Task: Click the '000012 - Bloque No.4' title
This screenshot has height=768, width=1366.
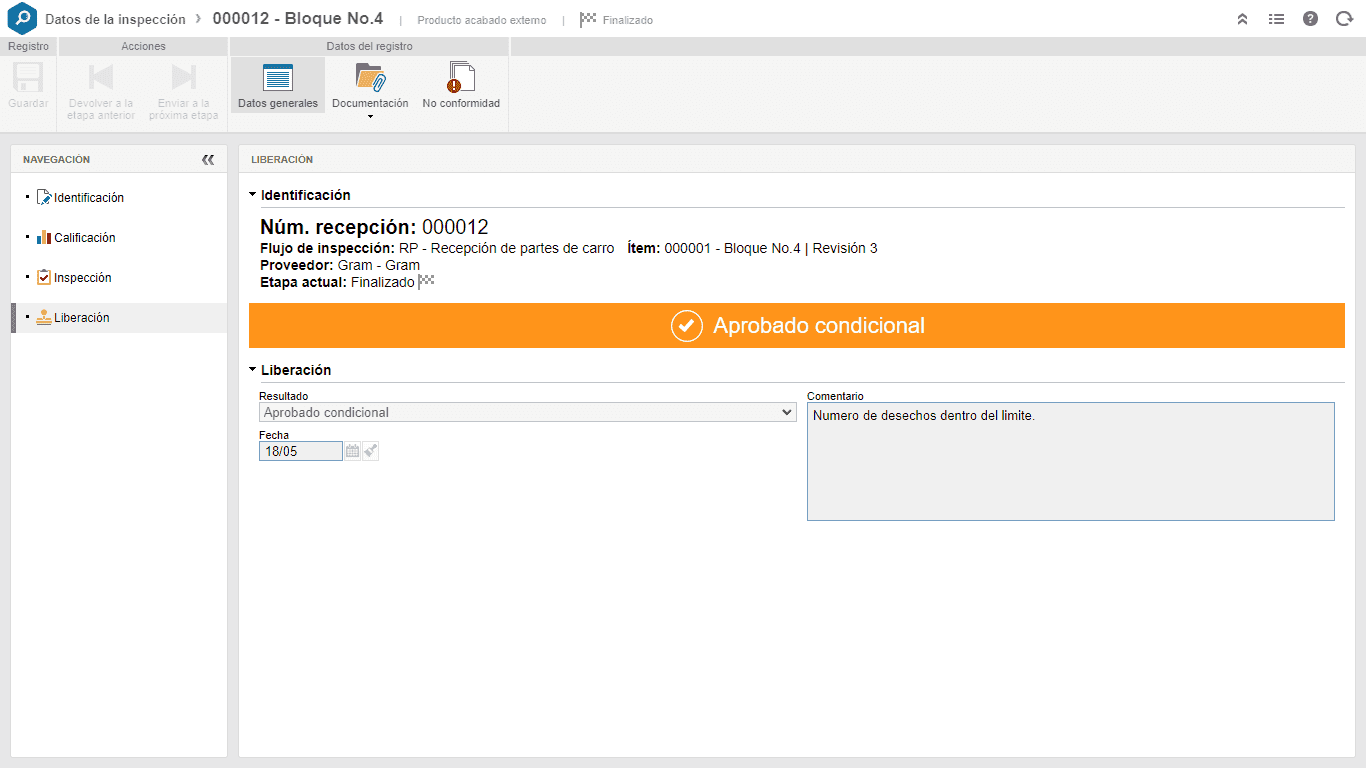Action: pos(298,19)
